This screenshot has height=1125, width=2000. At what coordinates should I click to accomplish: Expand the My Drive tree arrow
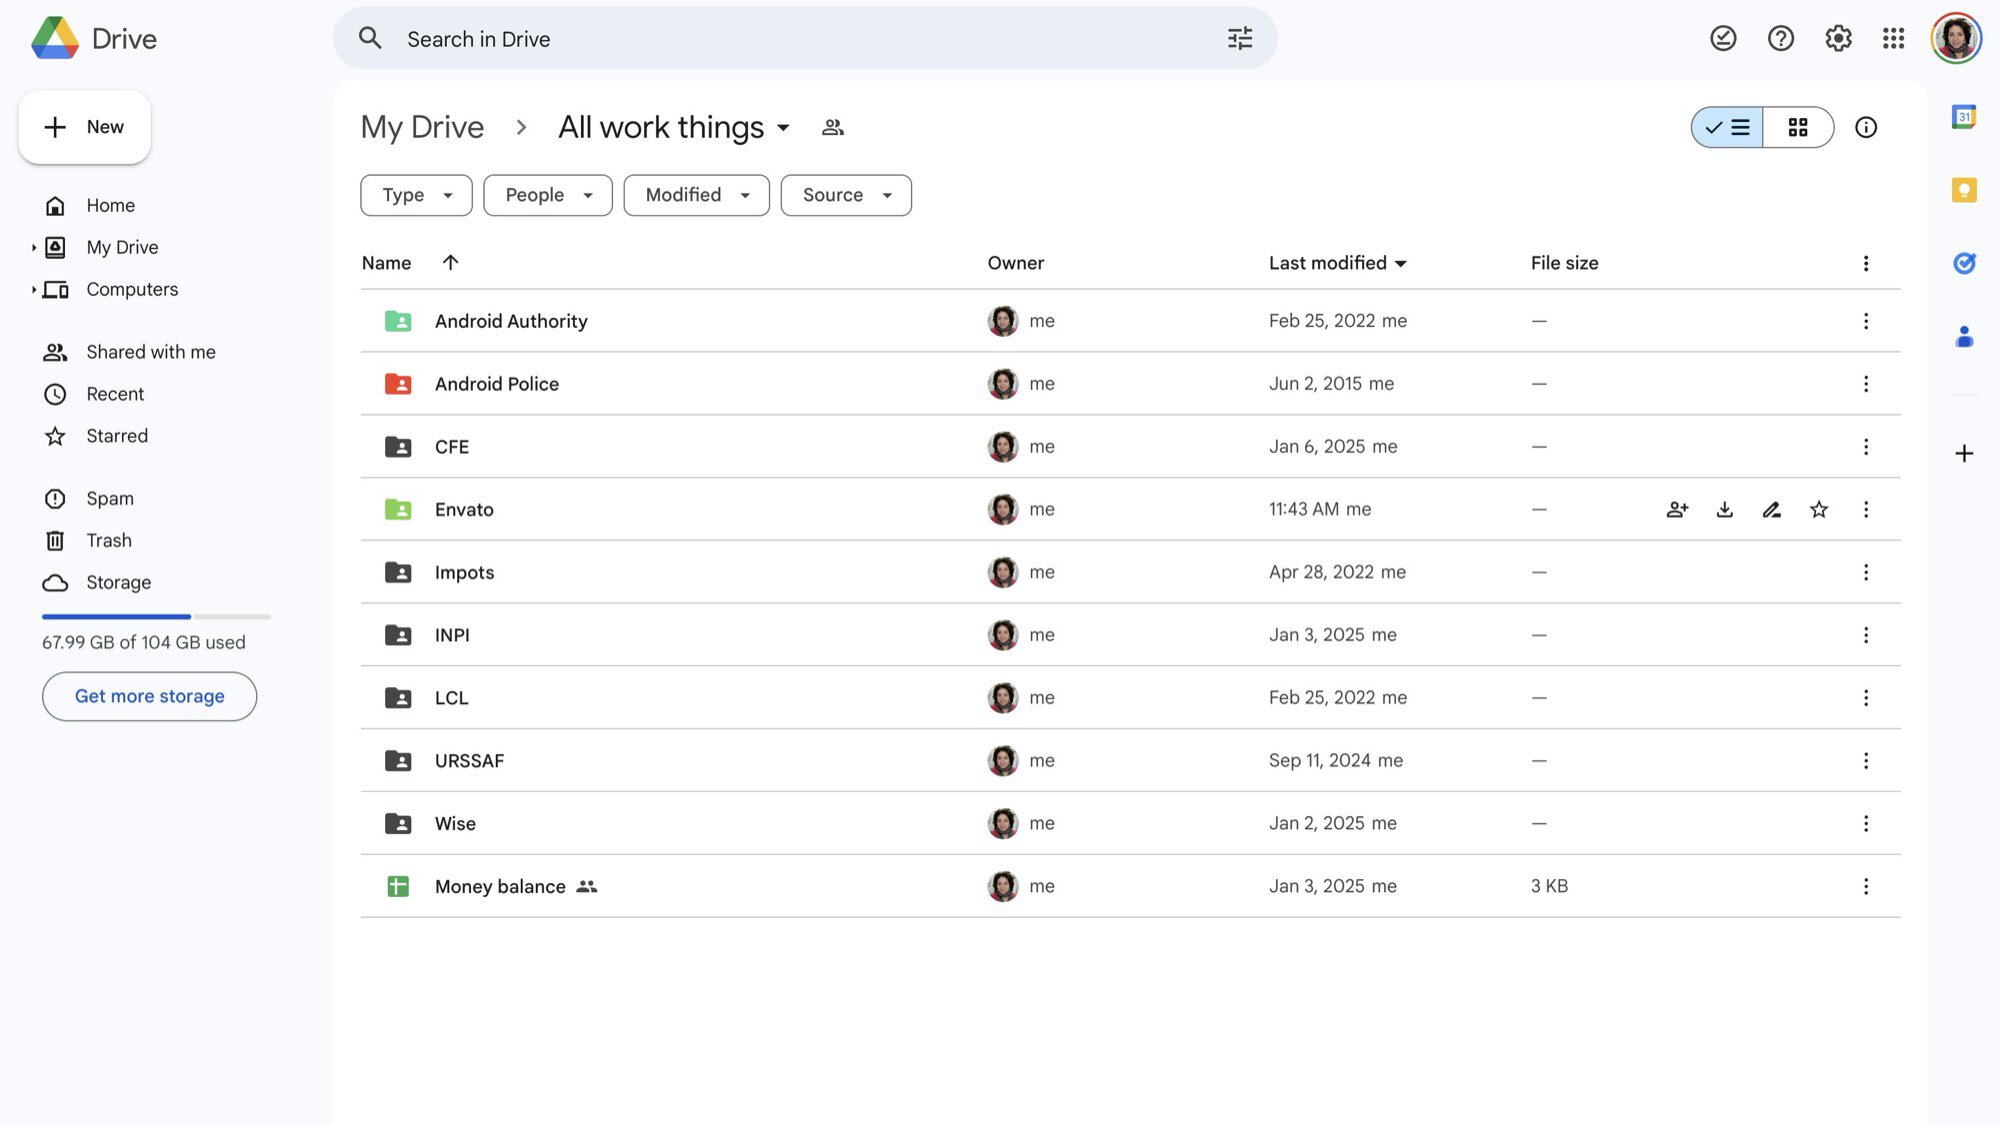pyautogui.click(x=34, y=247)
